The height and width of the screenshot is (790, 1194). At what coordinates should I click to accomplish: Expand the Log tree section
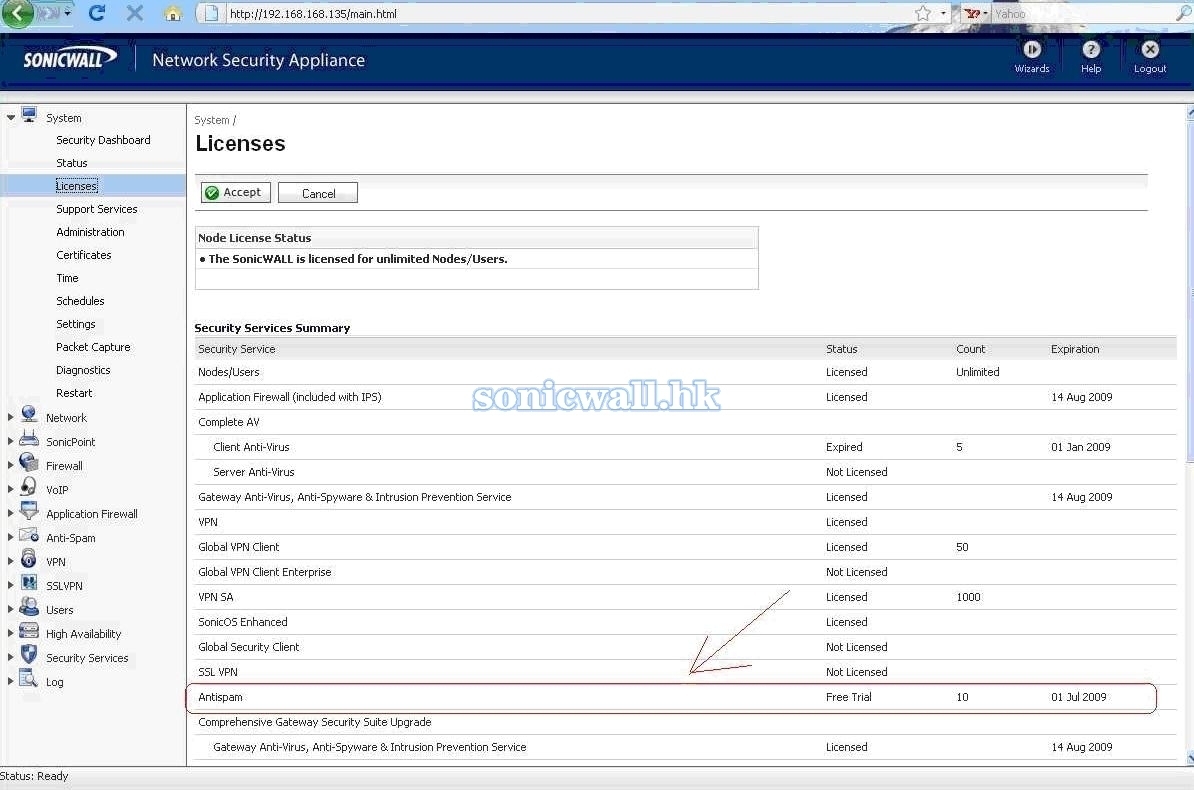(11, 681)
